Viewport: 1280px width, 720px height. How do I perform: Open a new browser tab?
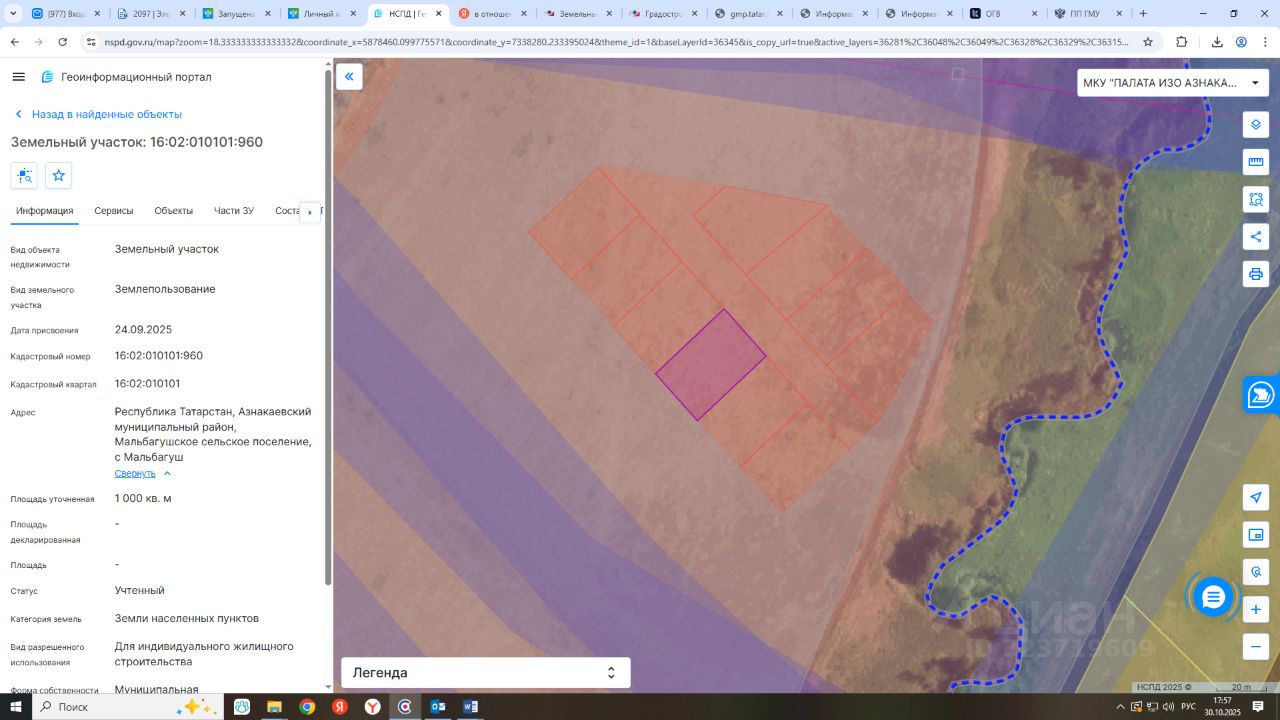coord(1143,14)
